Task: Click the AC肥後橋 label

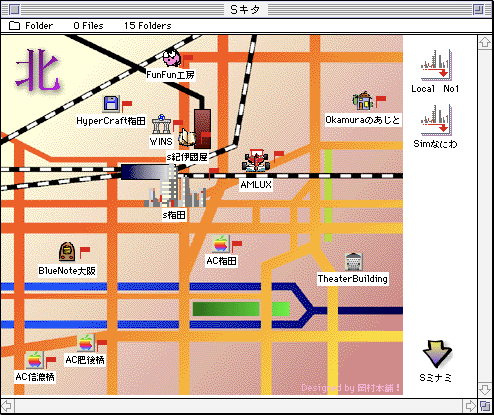Action: pyautogui.click(x=85, y=360)
